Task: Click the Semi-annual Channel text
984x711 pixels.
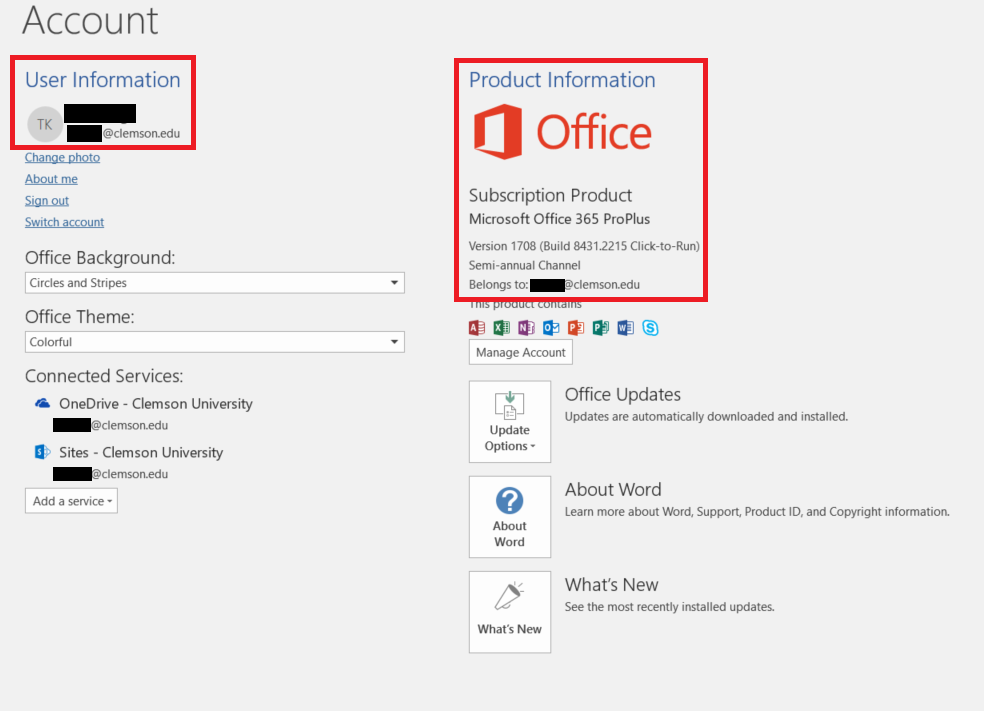Action: (x=525, y=265)
